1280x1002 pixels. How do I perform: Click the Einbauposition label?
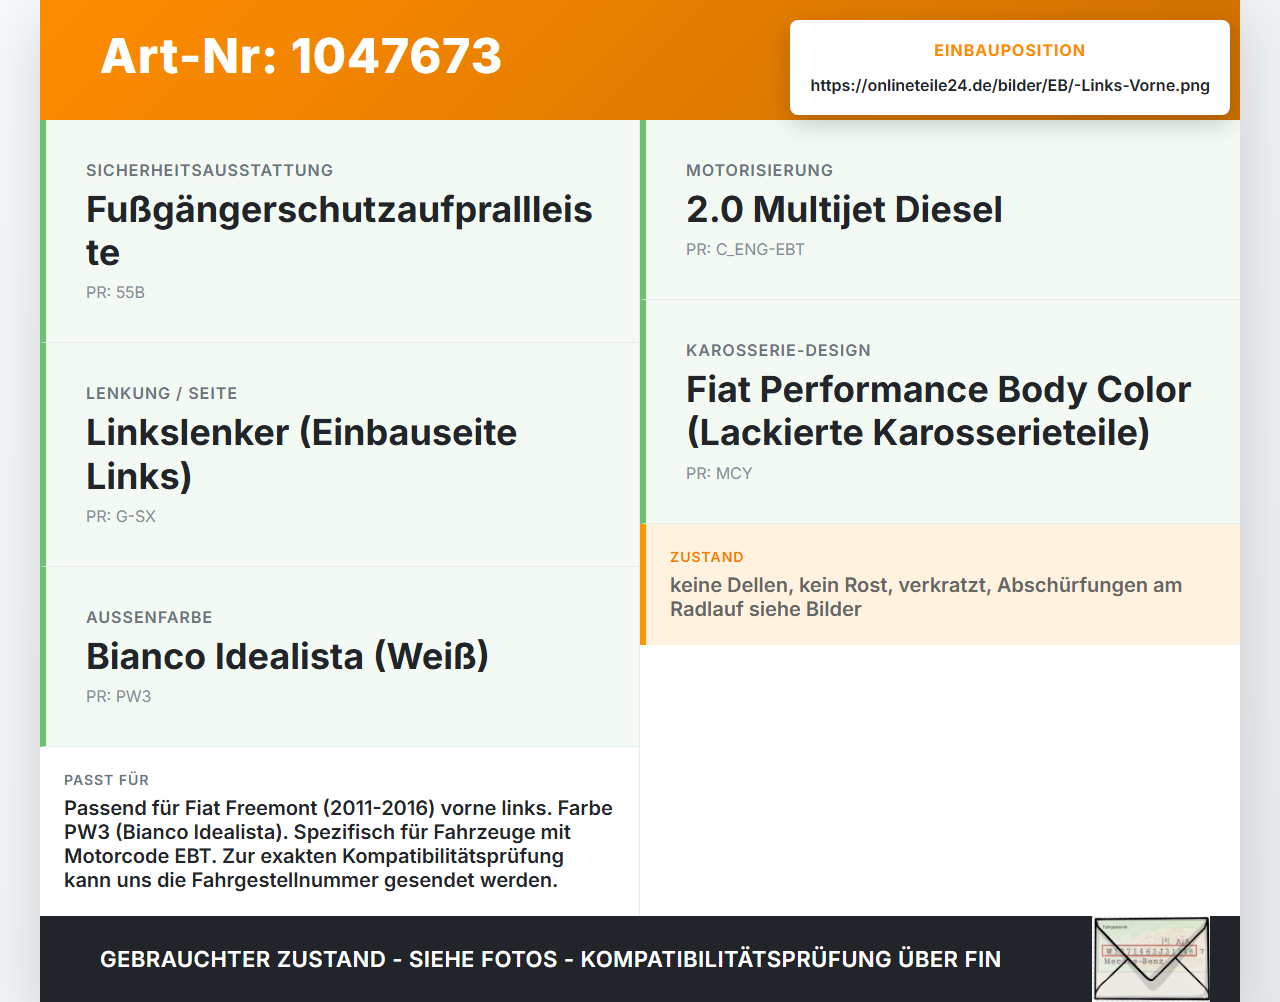pyautogui.click(x=1009, y=51)
